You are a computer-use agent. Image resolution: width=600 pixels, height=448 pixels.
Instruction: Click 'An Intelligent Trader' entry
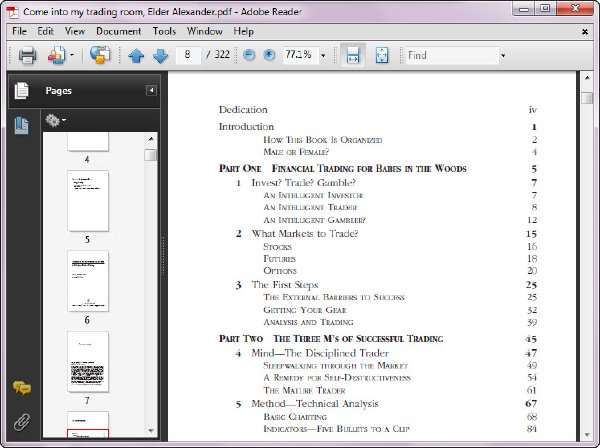point(310,207)
